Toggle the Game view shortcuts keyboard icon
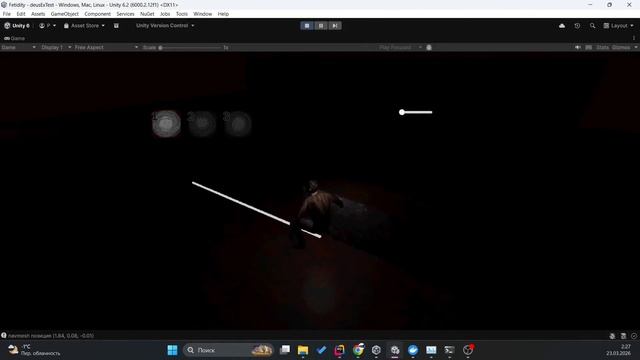Viewport: 640px width, 360px height. coord(589,47)
